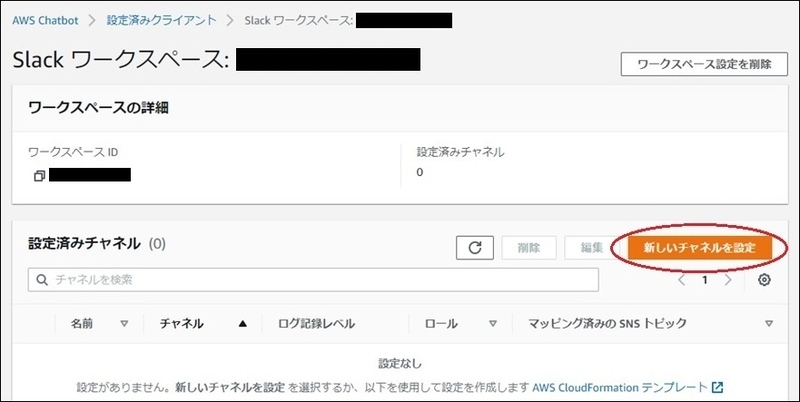
Task: Click the 削除 button
Action: pos(529,248)
